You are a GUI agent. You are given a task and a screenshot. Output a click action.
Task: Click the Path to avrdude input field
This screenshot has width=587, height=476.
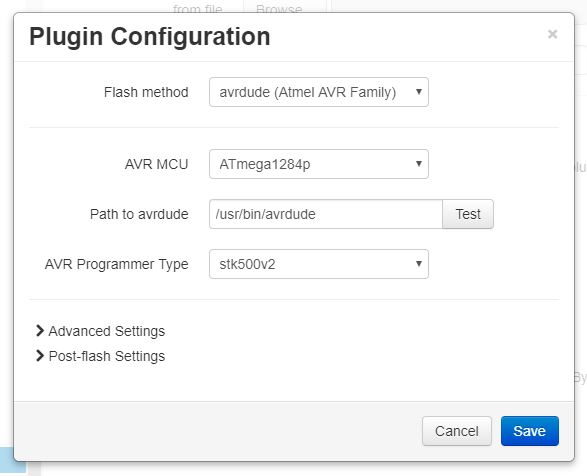pos(326,214)
